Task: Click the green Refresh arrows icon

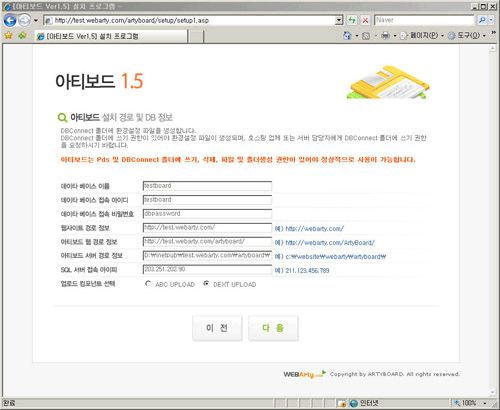Action: tap(352, 20)
